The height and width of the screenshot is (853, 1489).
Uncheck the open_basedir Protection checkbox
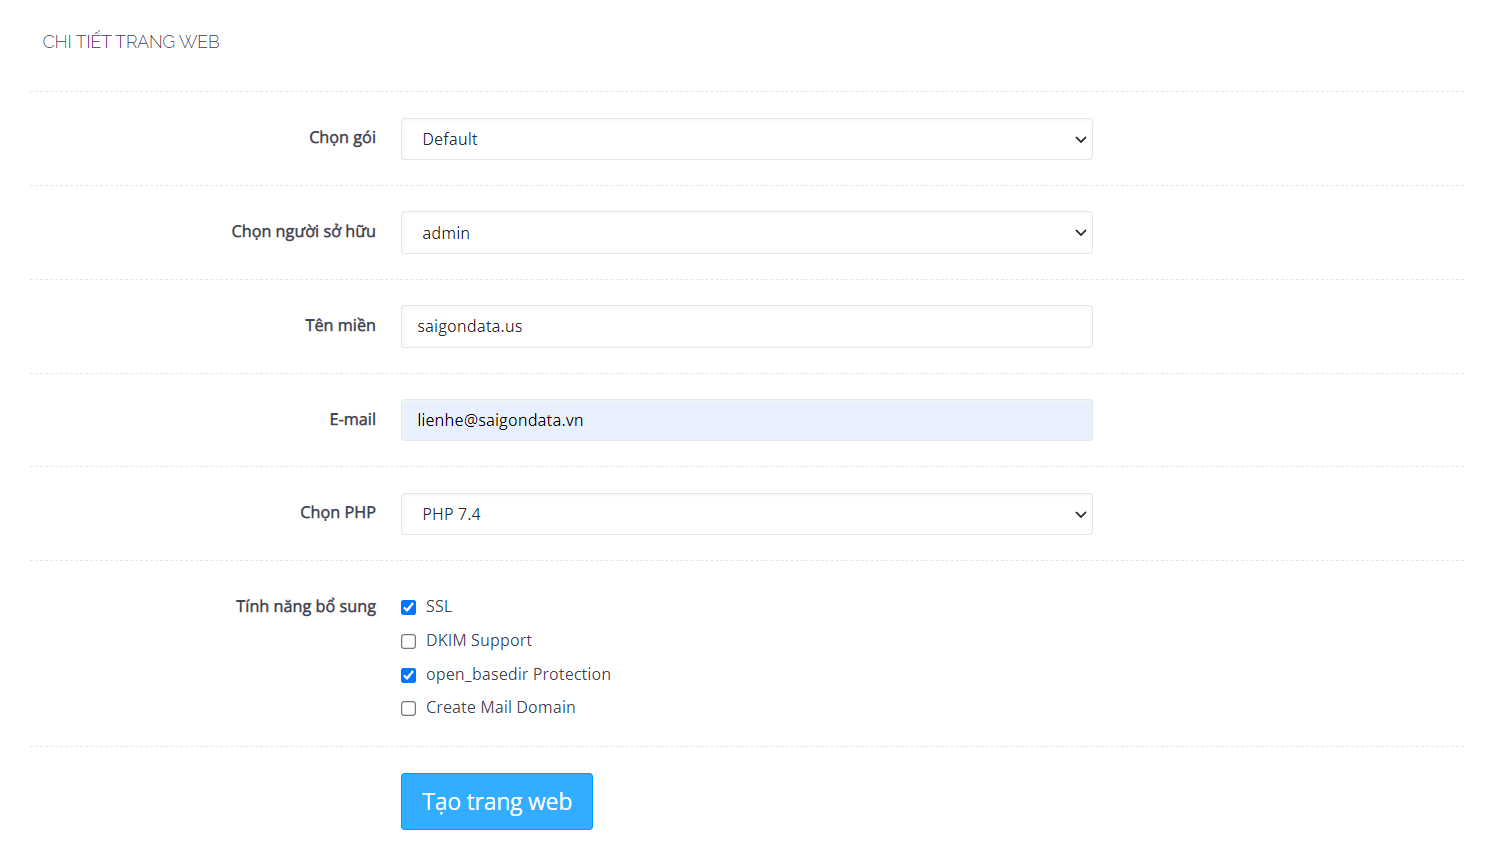[408, 675]
